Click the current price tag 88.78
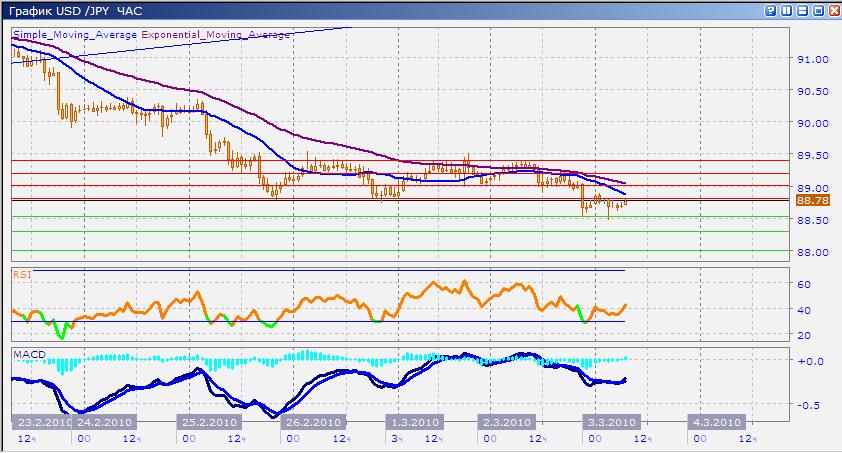The height and width of the screenshot is (453, 842). 810,200
